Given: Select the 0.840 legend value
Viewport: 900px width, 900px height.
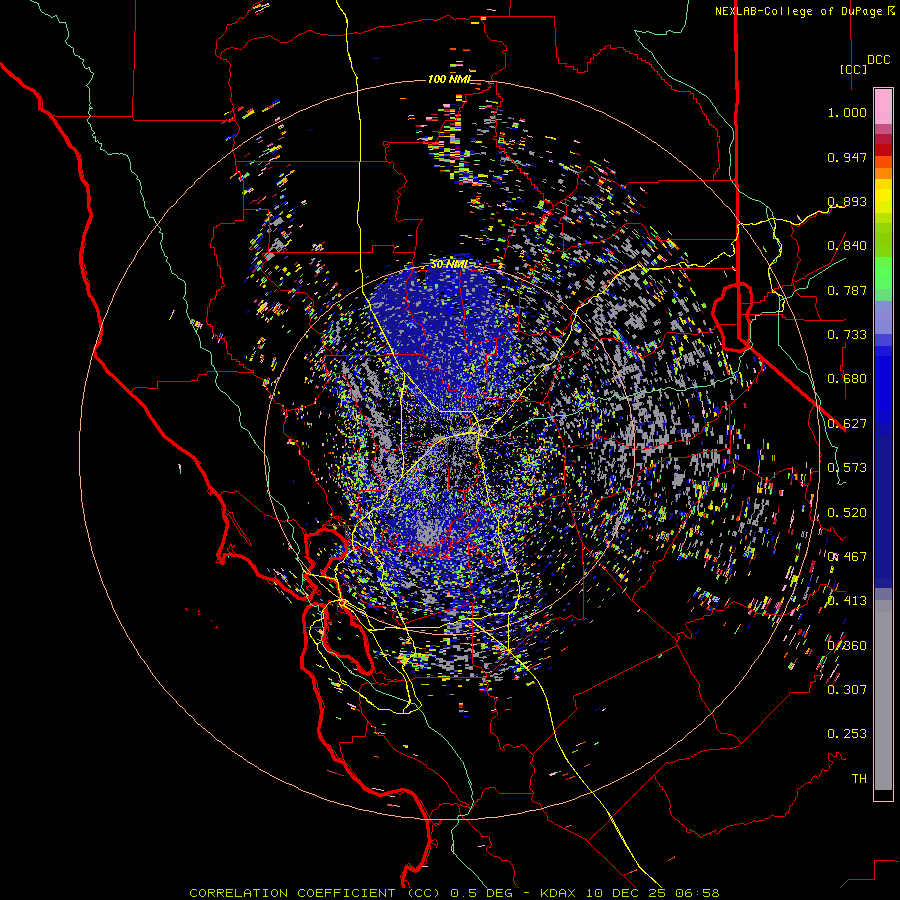Looking at the screenshot, I should coord(847,246).
